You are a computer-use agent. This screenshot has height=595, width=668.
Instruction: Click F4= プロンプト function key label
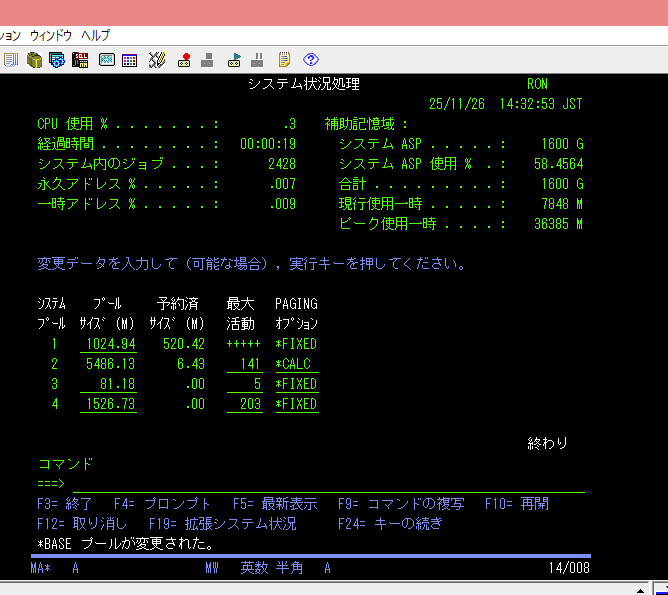[162, 504]
